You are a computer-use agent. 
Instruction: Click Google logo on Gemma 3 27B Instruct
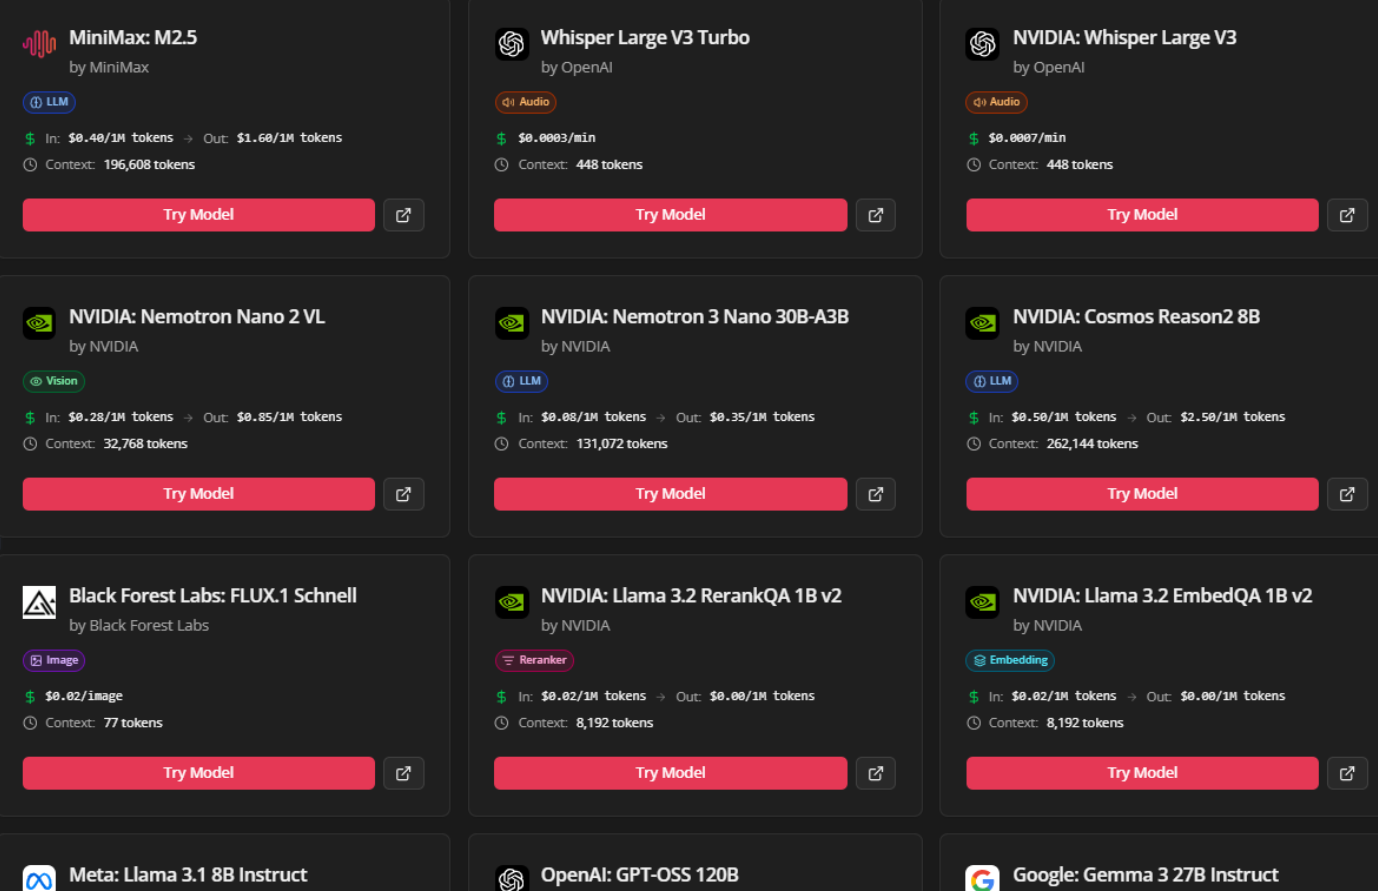click(x=983, y=879)
